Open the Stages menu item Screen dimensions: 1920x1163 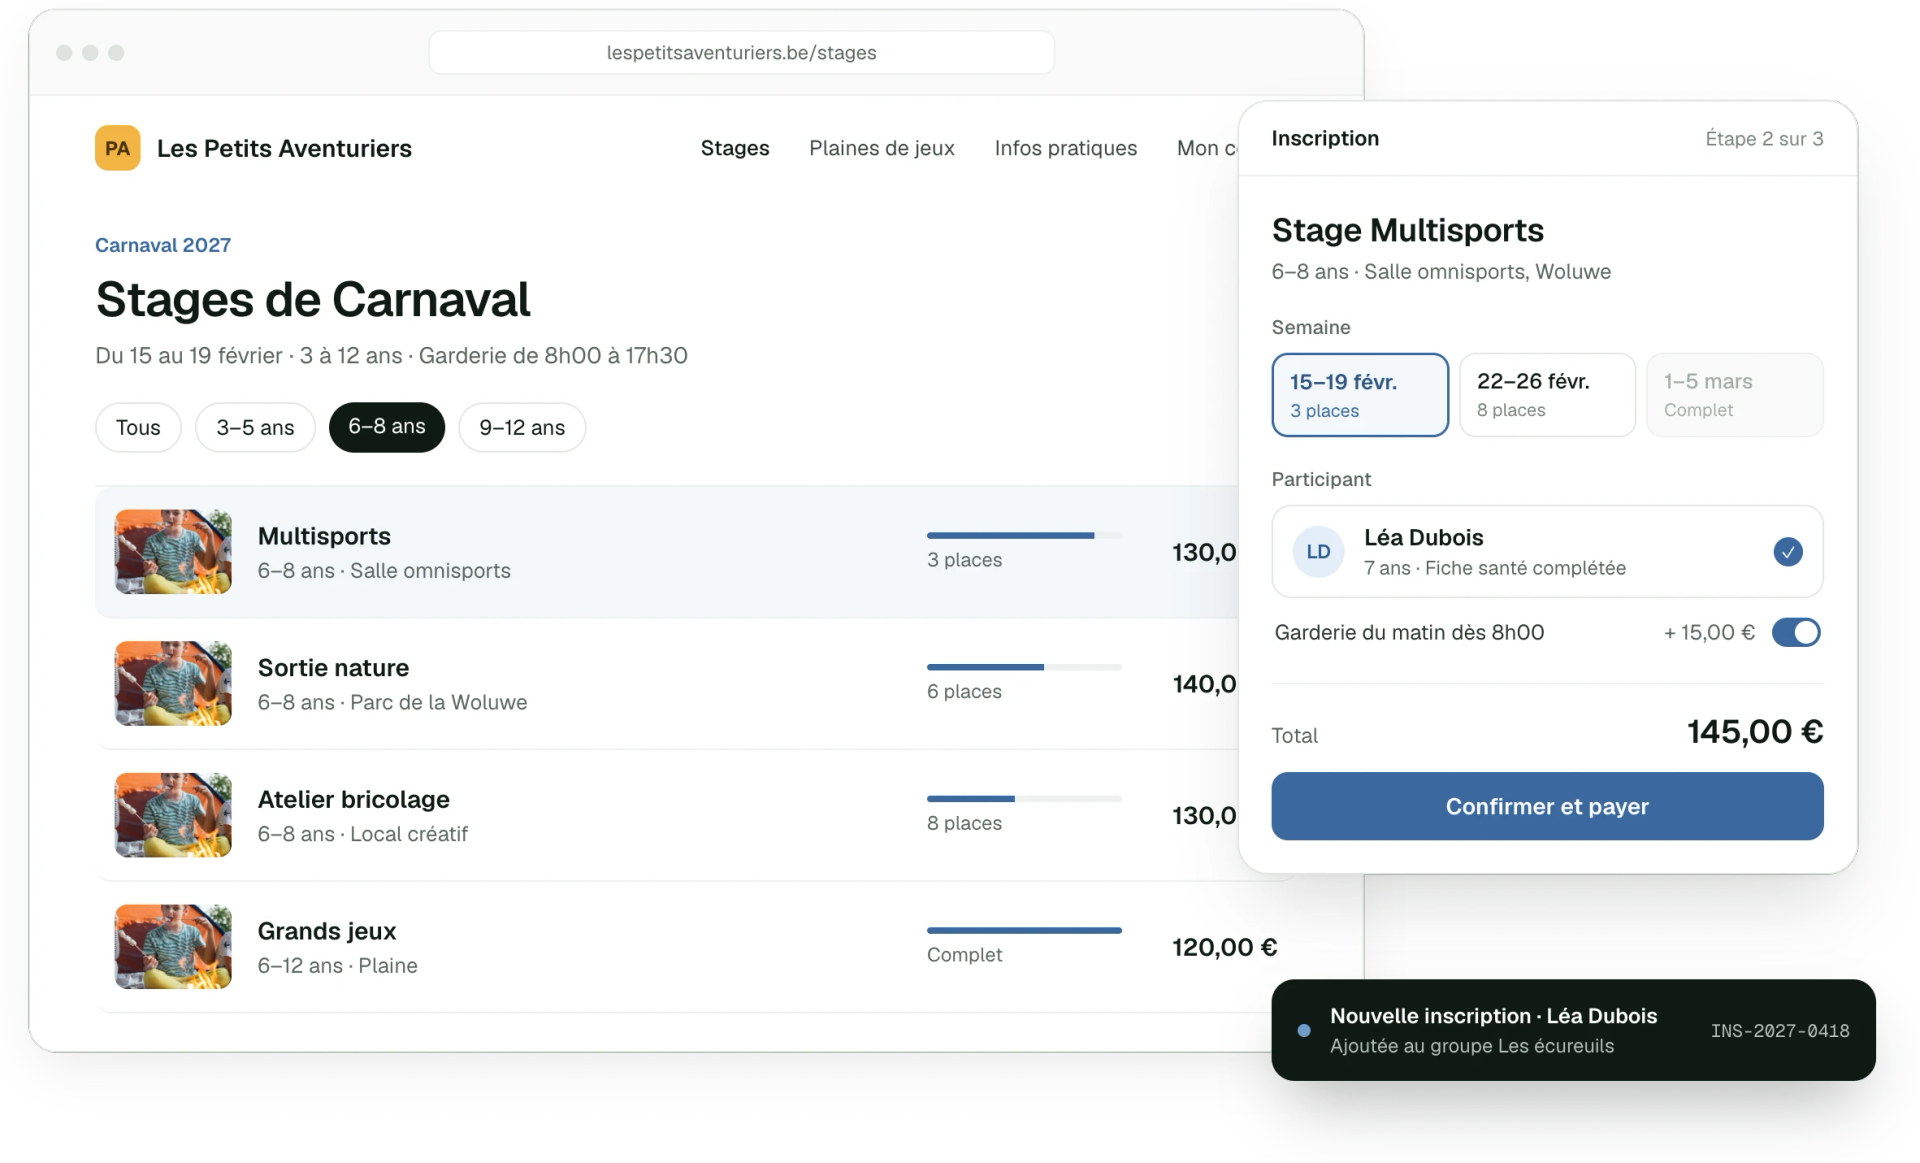click(735, 148)
